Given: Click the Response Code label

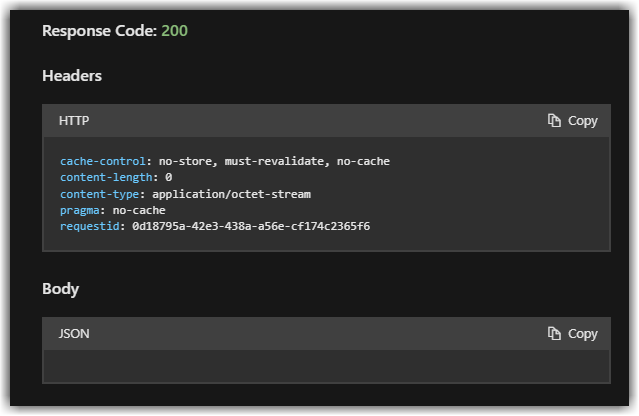Looking at the screenshot, I should coord(99,31).
